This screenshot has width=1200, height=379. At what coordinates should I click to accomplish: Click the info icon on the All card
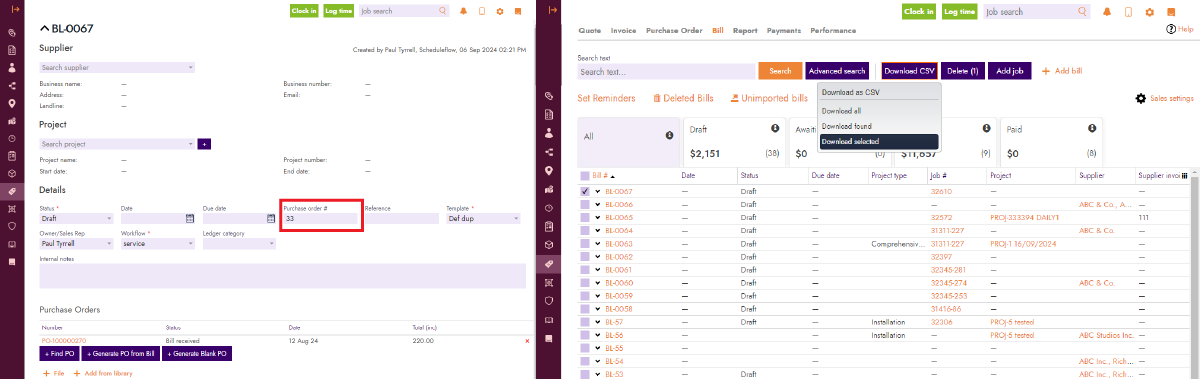pos(669,135)
